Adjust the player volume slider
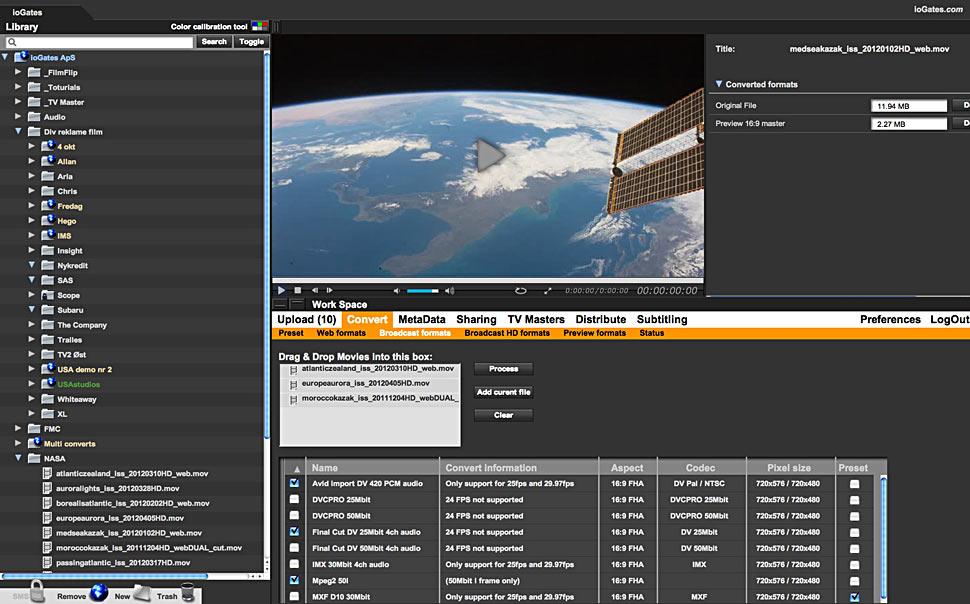Screen dimensions: 970x604 pos(421,291)
